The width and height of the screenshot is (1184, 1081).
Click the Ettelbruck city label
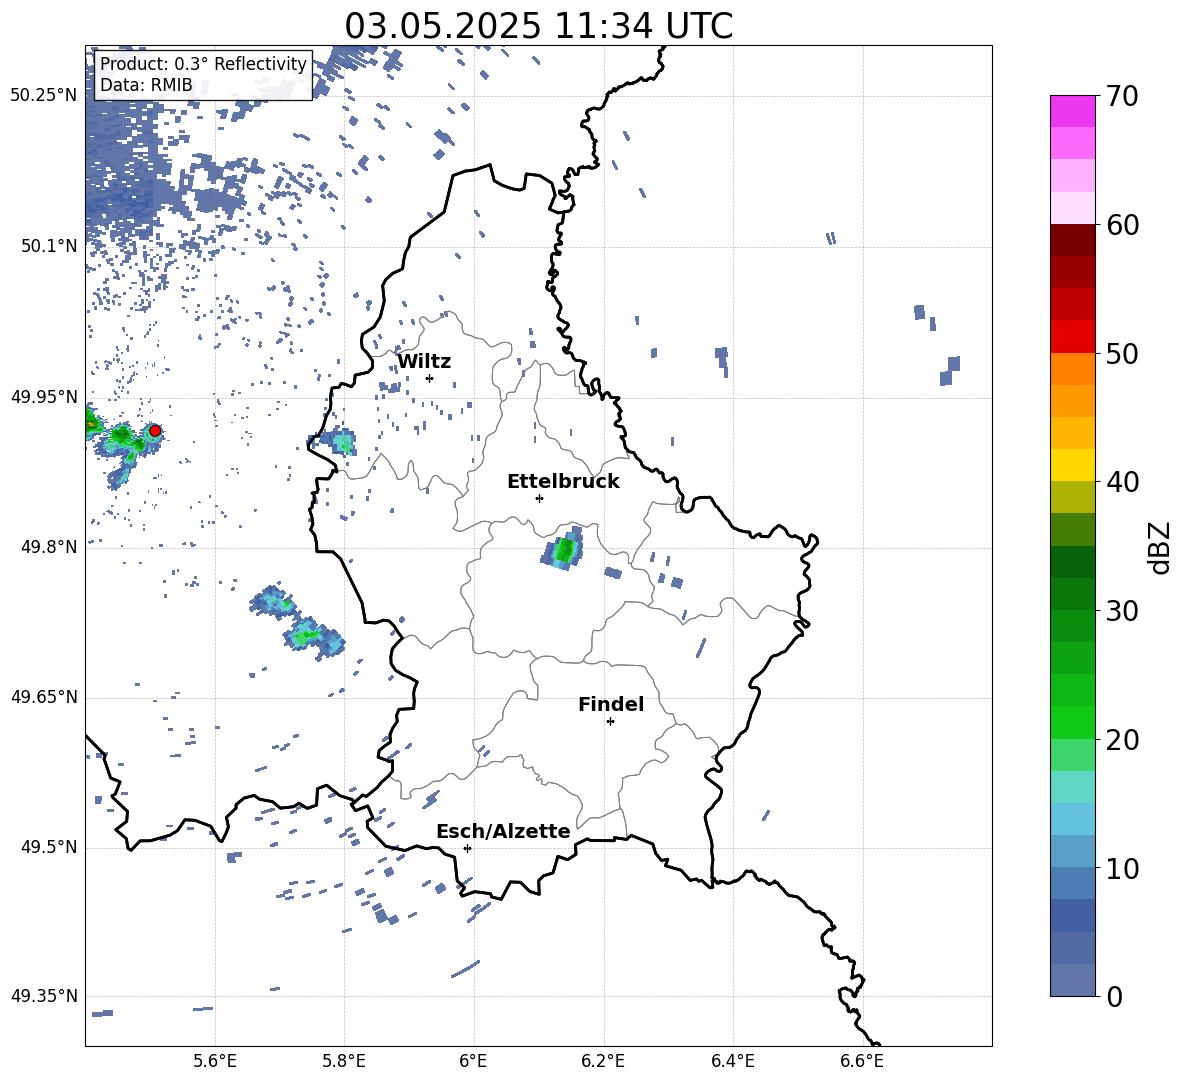563,482
